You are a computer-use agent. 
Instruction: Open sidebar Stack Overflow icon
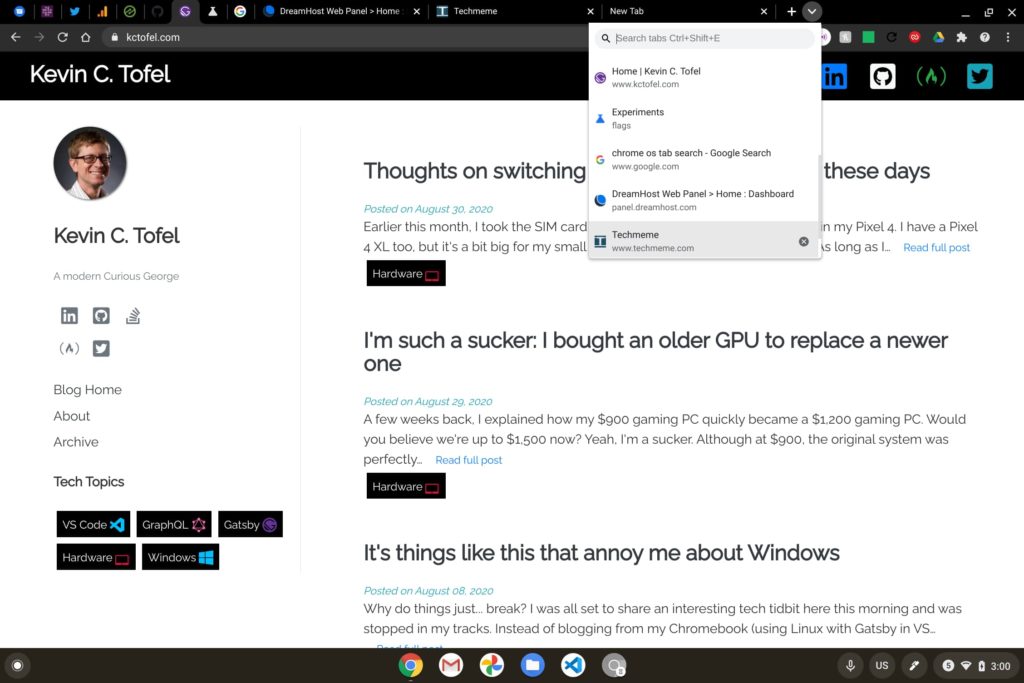pyautogui.click(x=133, y=316)
